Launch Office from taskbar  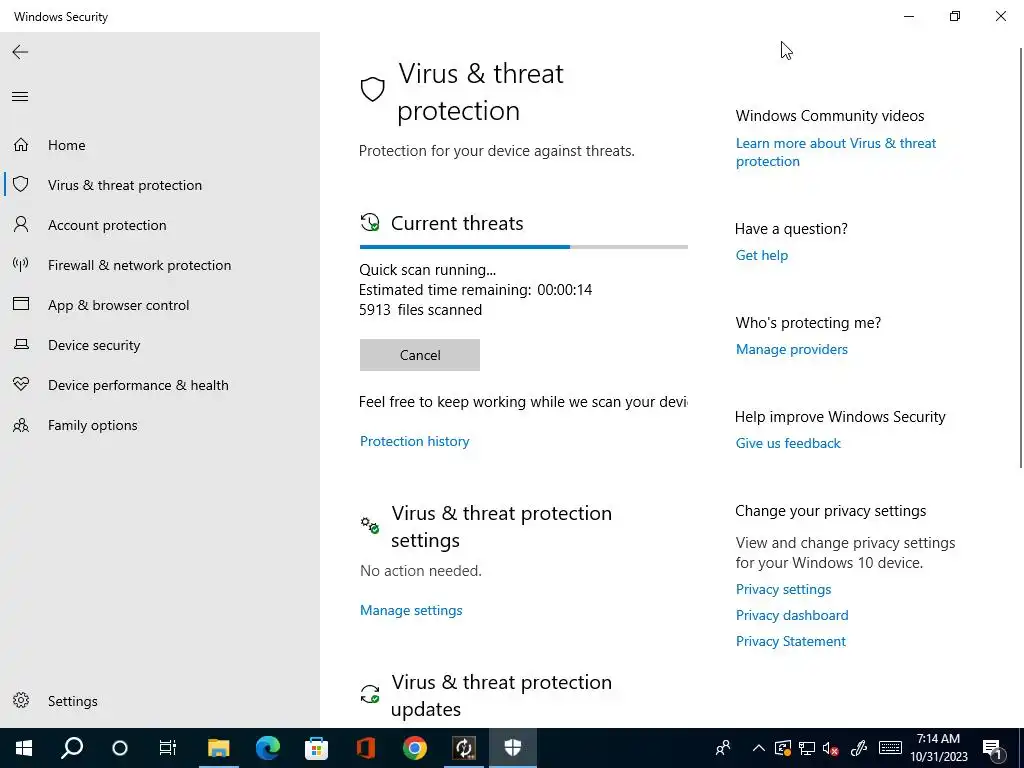pyautogui.click(x=366, y=748)
